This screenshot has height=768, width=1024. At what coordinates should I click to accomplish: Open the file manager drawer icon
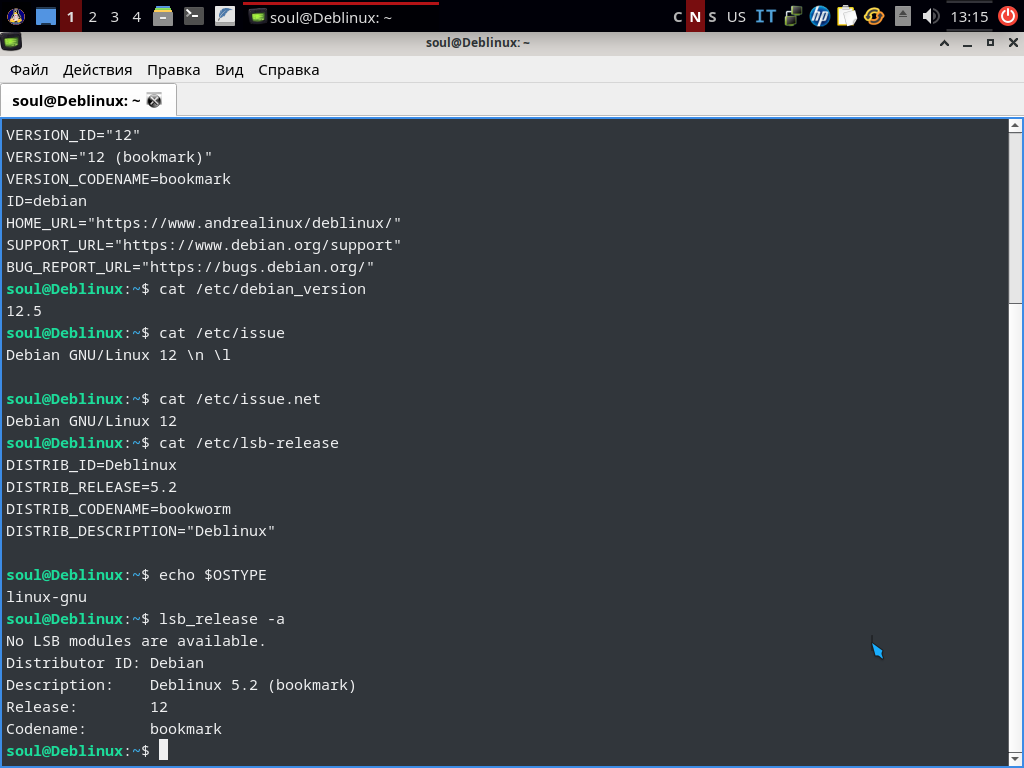tap(163, 16)
